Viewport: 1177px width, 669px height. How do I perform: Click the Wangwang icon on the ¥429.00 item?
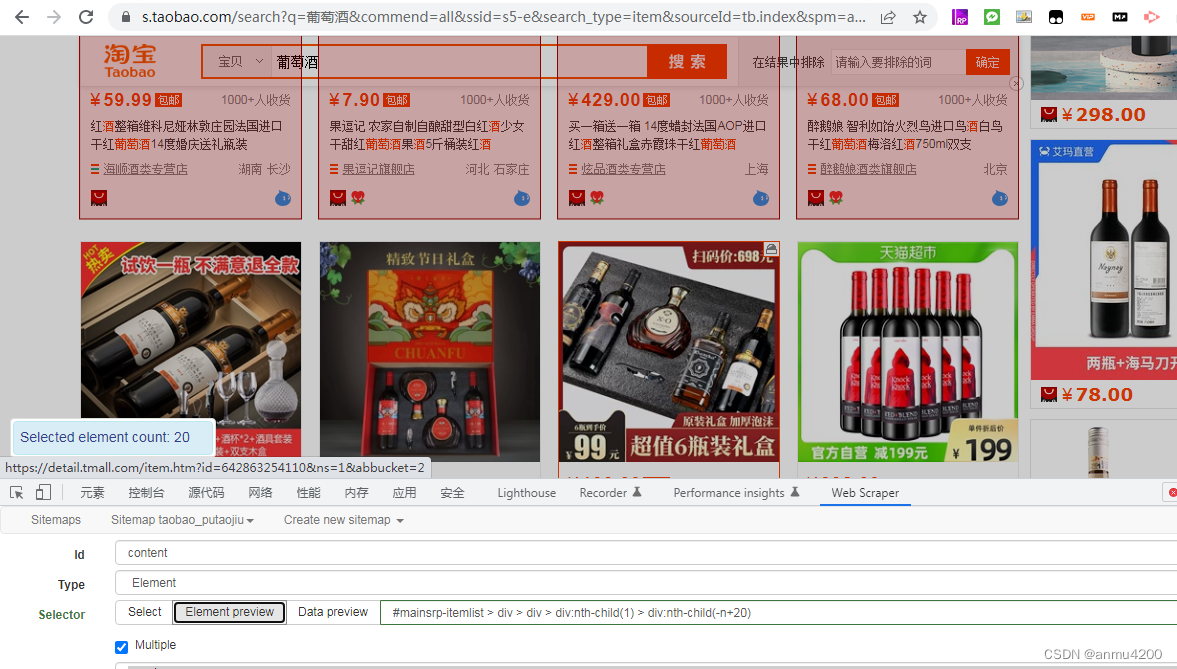(760, 198)
